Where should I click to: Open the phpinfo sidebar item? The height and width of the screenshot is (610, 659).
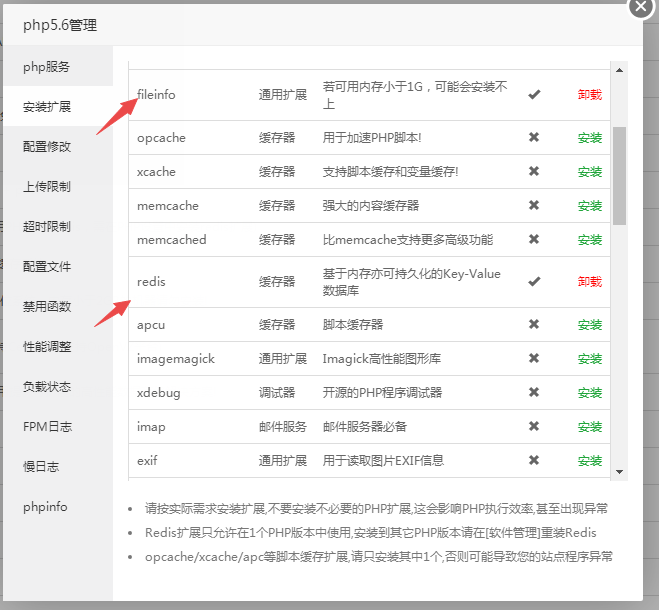pyautogui.click(x=45, y=507)
